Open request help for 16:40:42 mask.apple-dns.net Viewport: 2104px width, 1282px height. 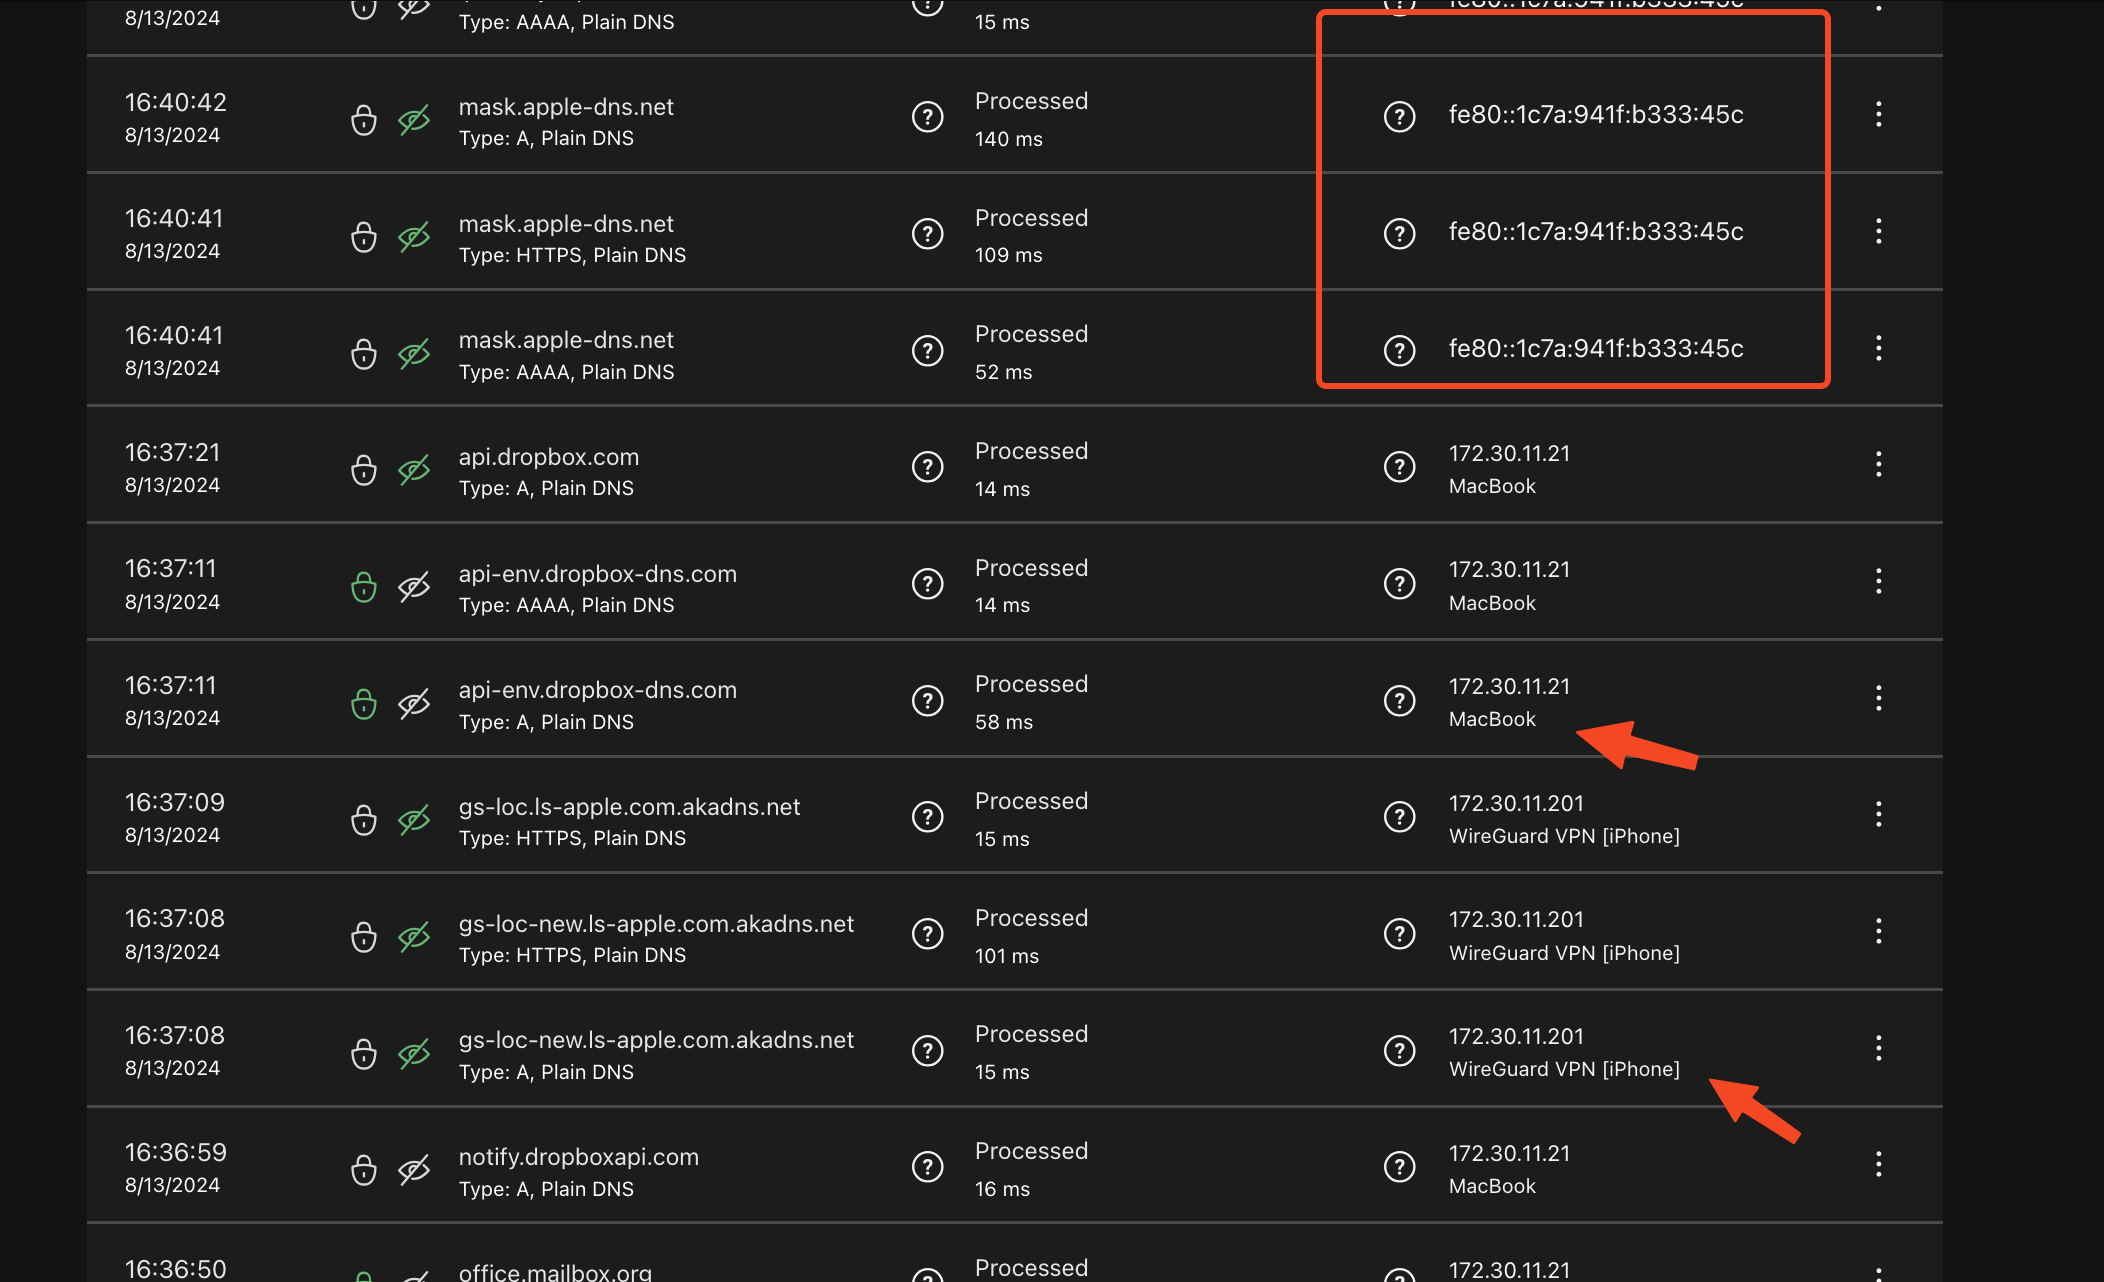point(927,117)
